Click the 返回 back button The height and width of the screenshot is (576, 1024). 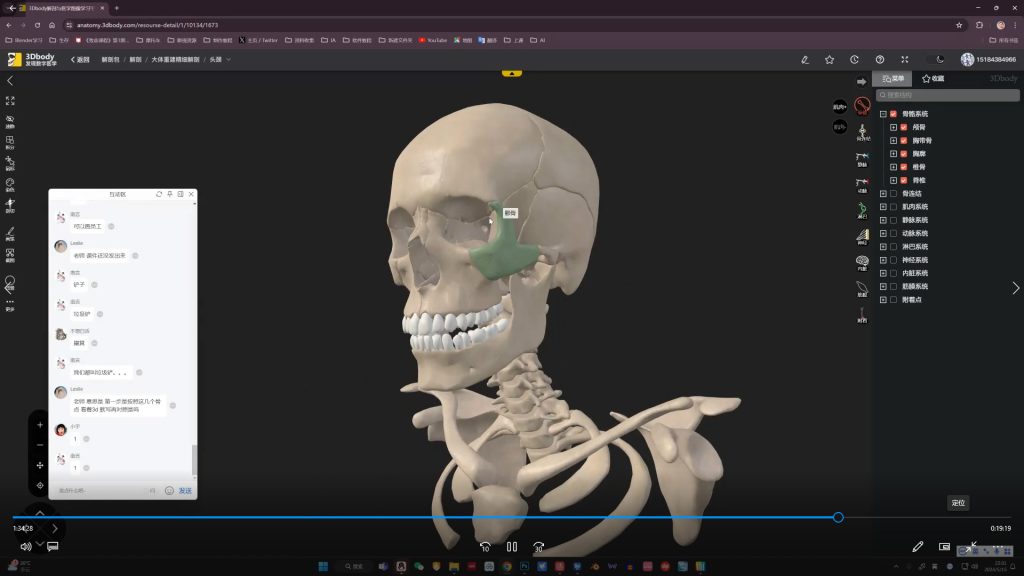(x=80, y=60)
